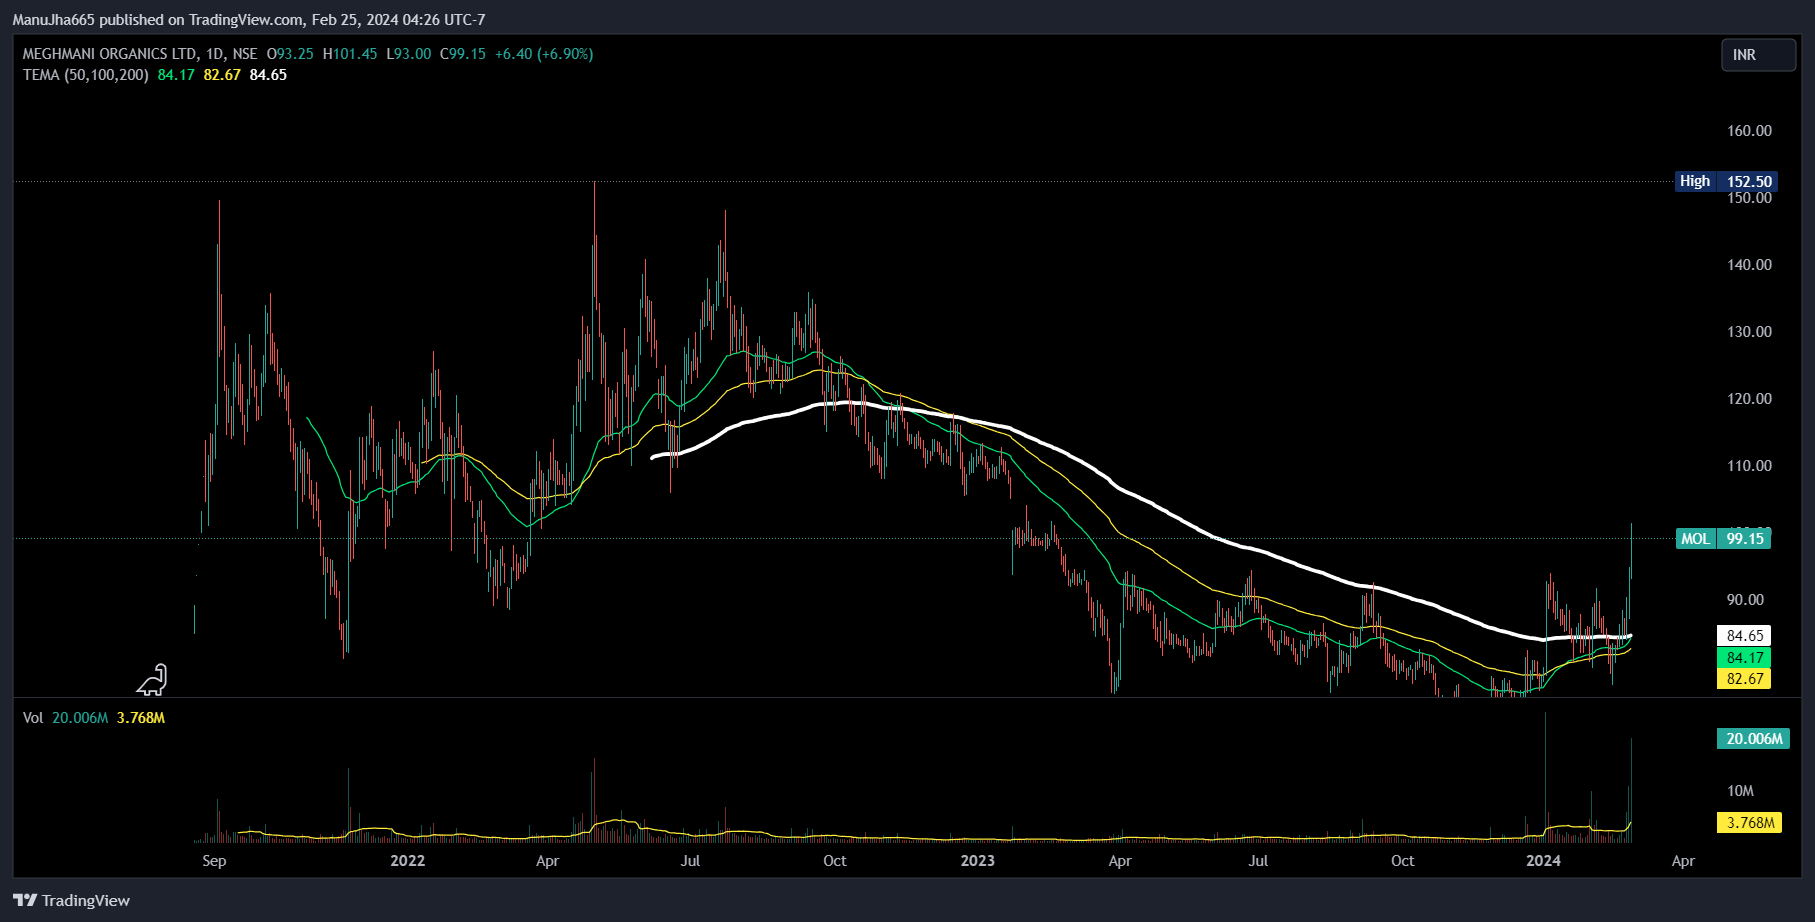Click the Vol indicator label
The height and width of the screenshot is (922, 1815).
click(x=33, y=718)
